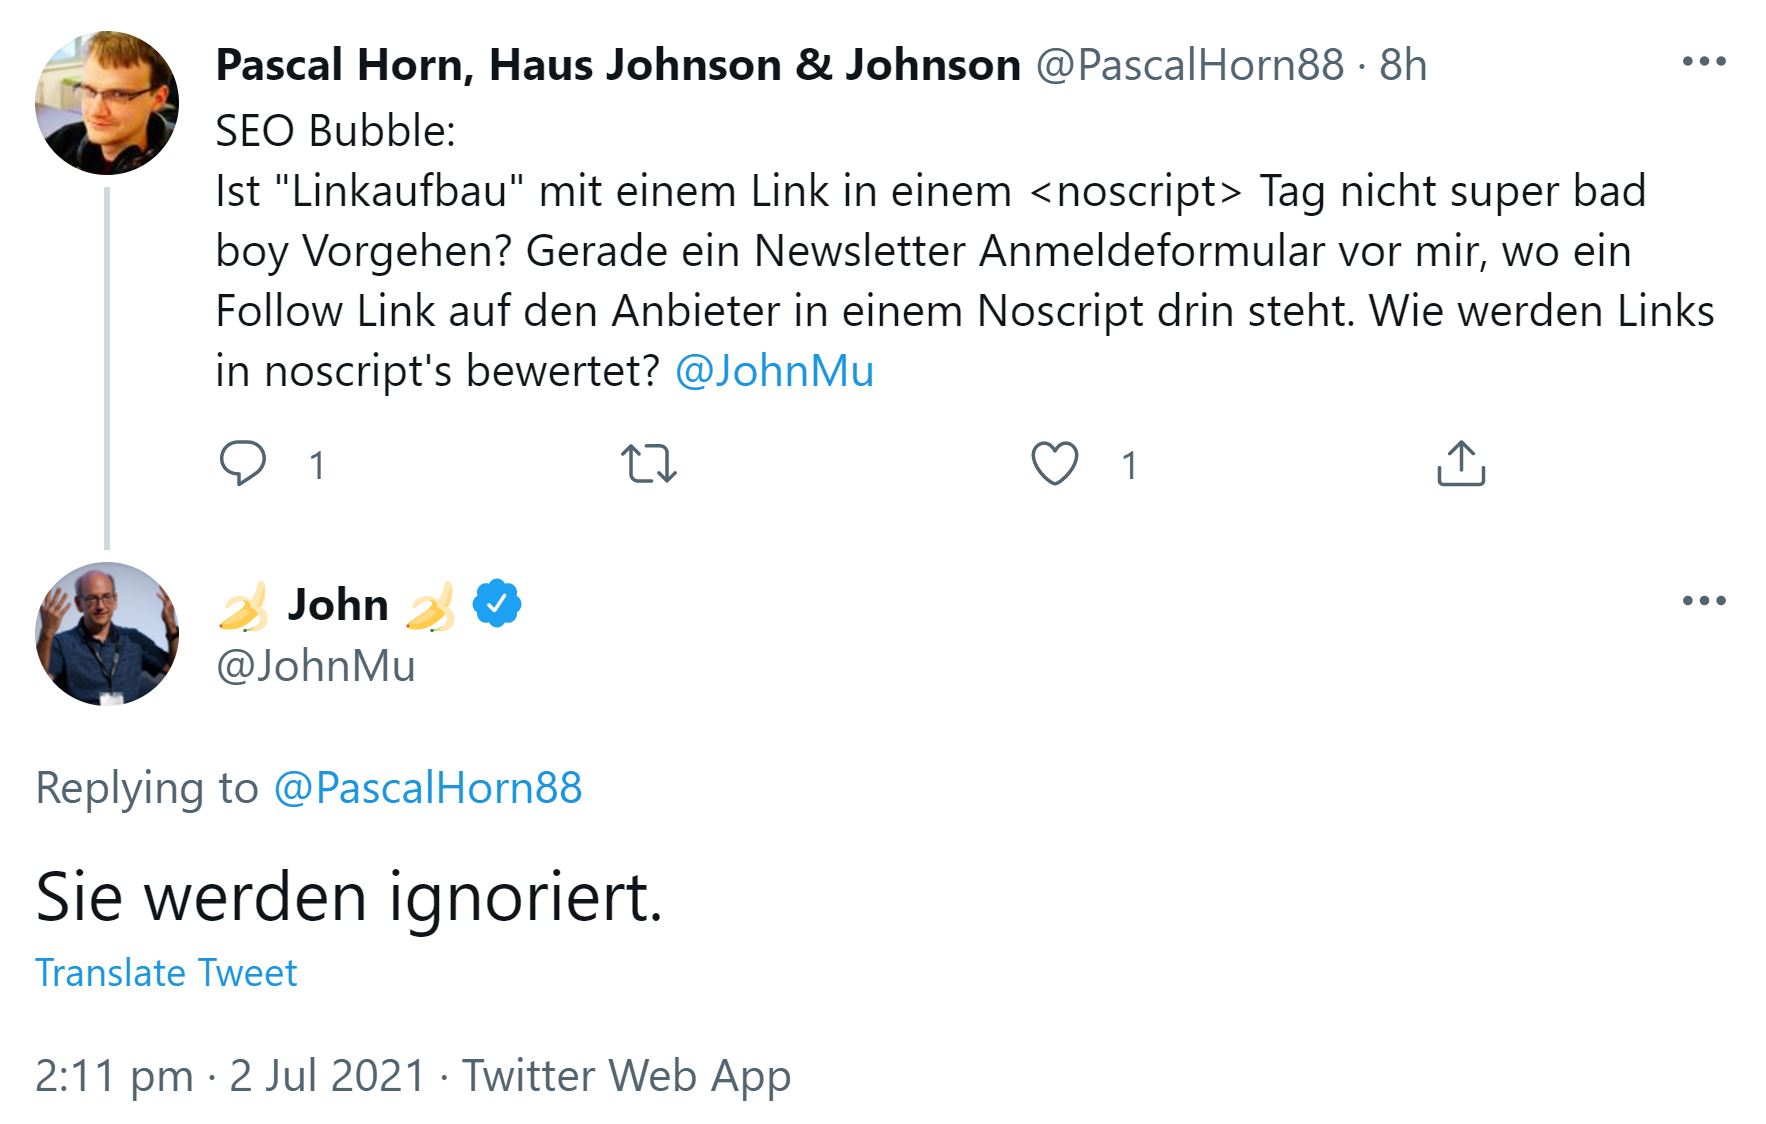Click the 8h timestamp on Pascal's tweet
This screenshot has width=1766, height=1124.
click(x=1402, y=64)
